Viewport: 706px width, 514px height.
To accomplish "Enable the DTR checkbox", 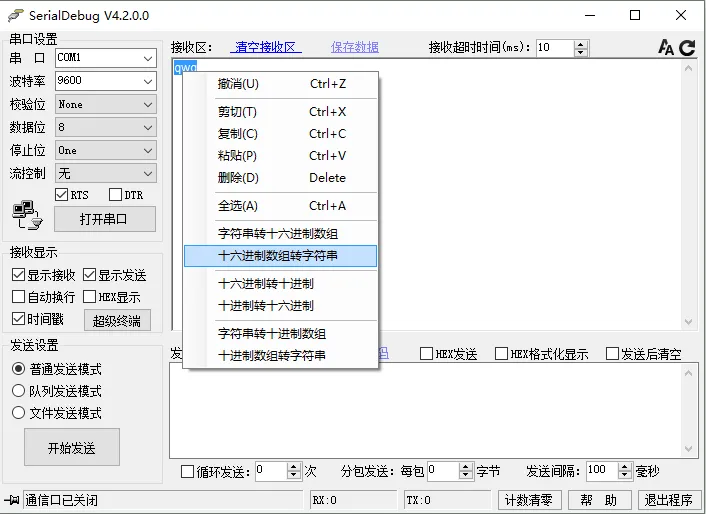I will point(115,194).
